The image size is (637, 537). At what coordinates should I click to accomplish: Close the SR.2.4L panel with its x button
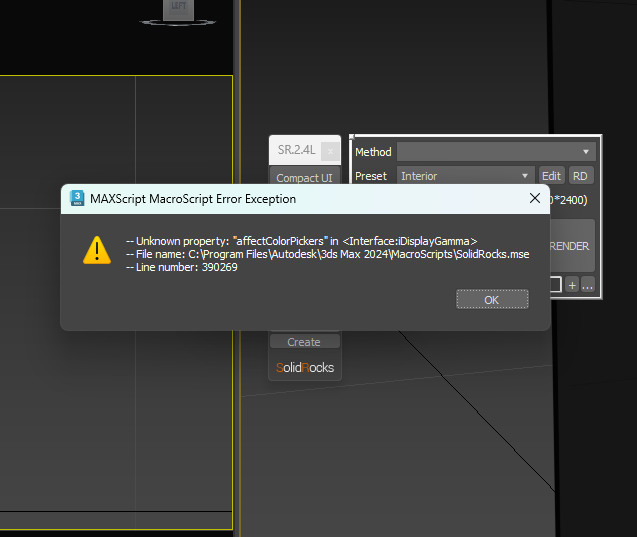[330, 152]
